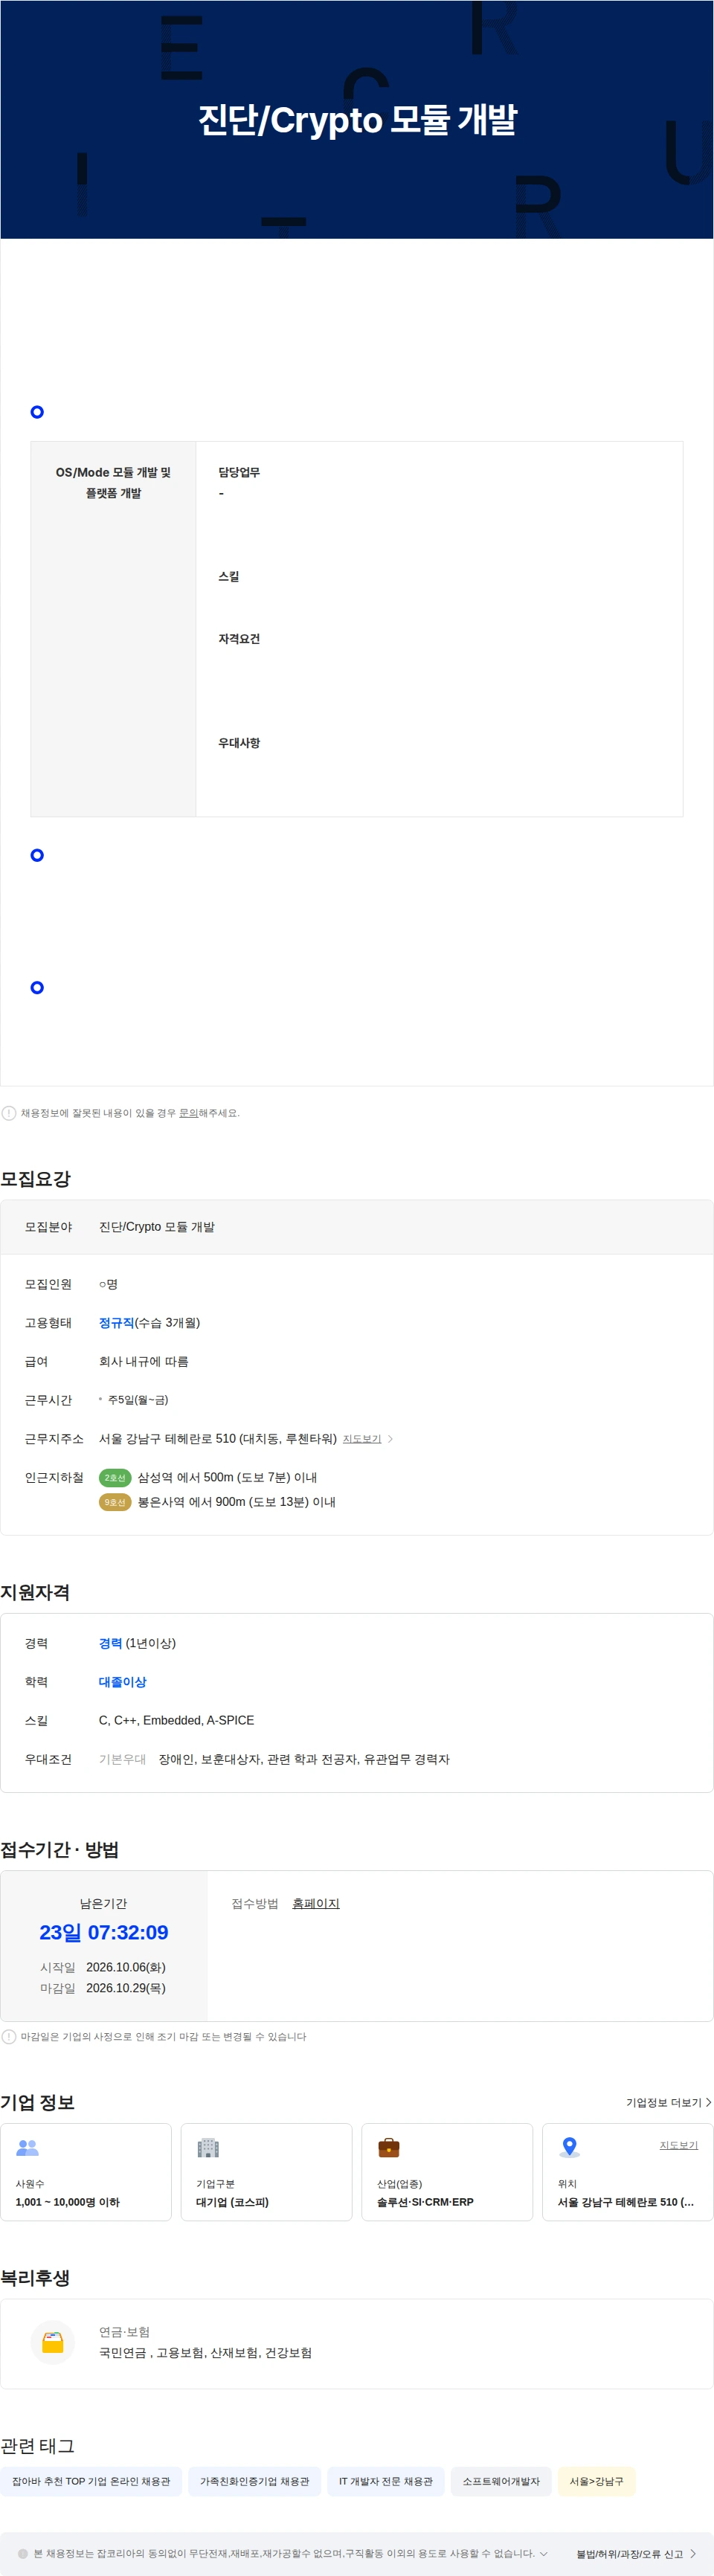The image size is (714, 2576).
Task: Select the 서울>강남구 tag
Action: click(596, 2481)
